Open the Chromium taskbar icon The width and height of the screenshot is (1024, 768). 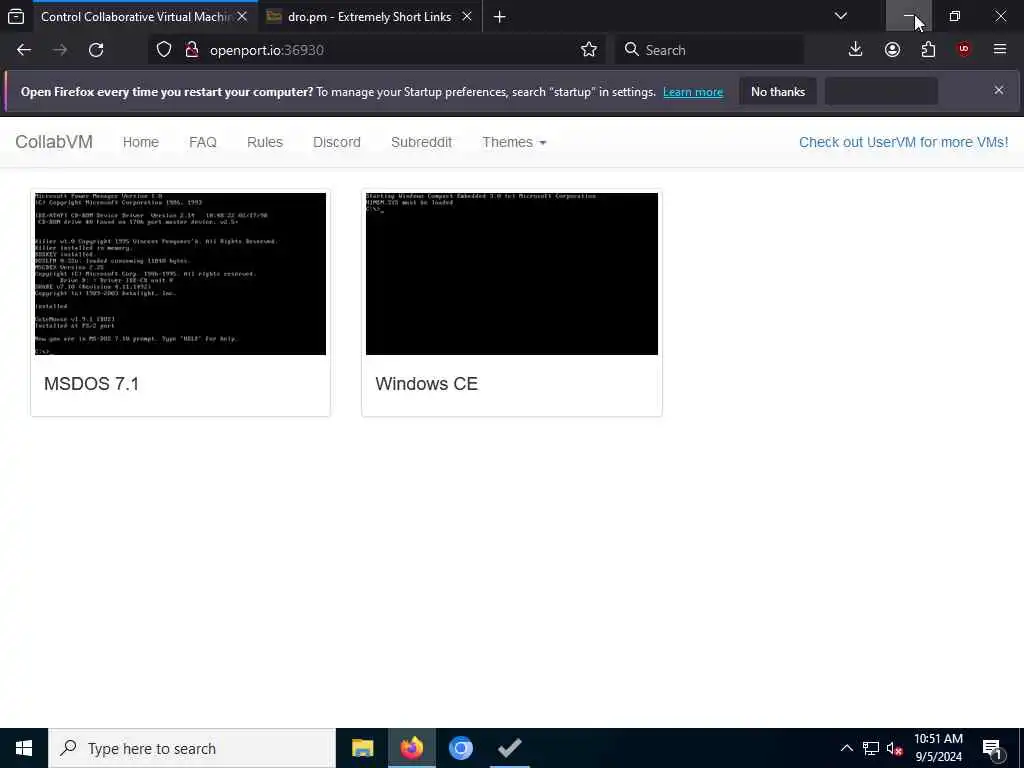point(460,748)
